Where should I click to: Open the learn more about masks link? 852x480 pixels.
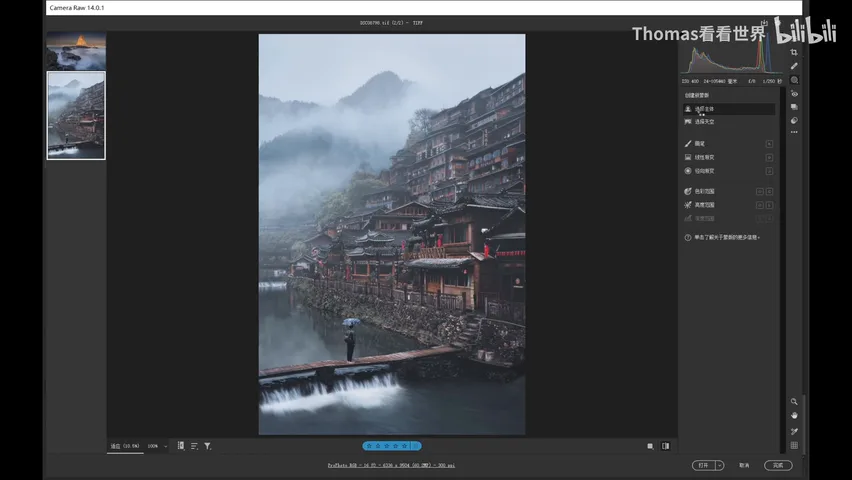point(727,238)
